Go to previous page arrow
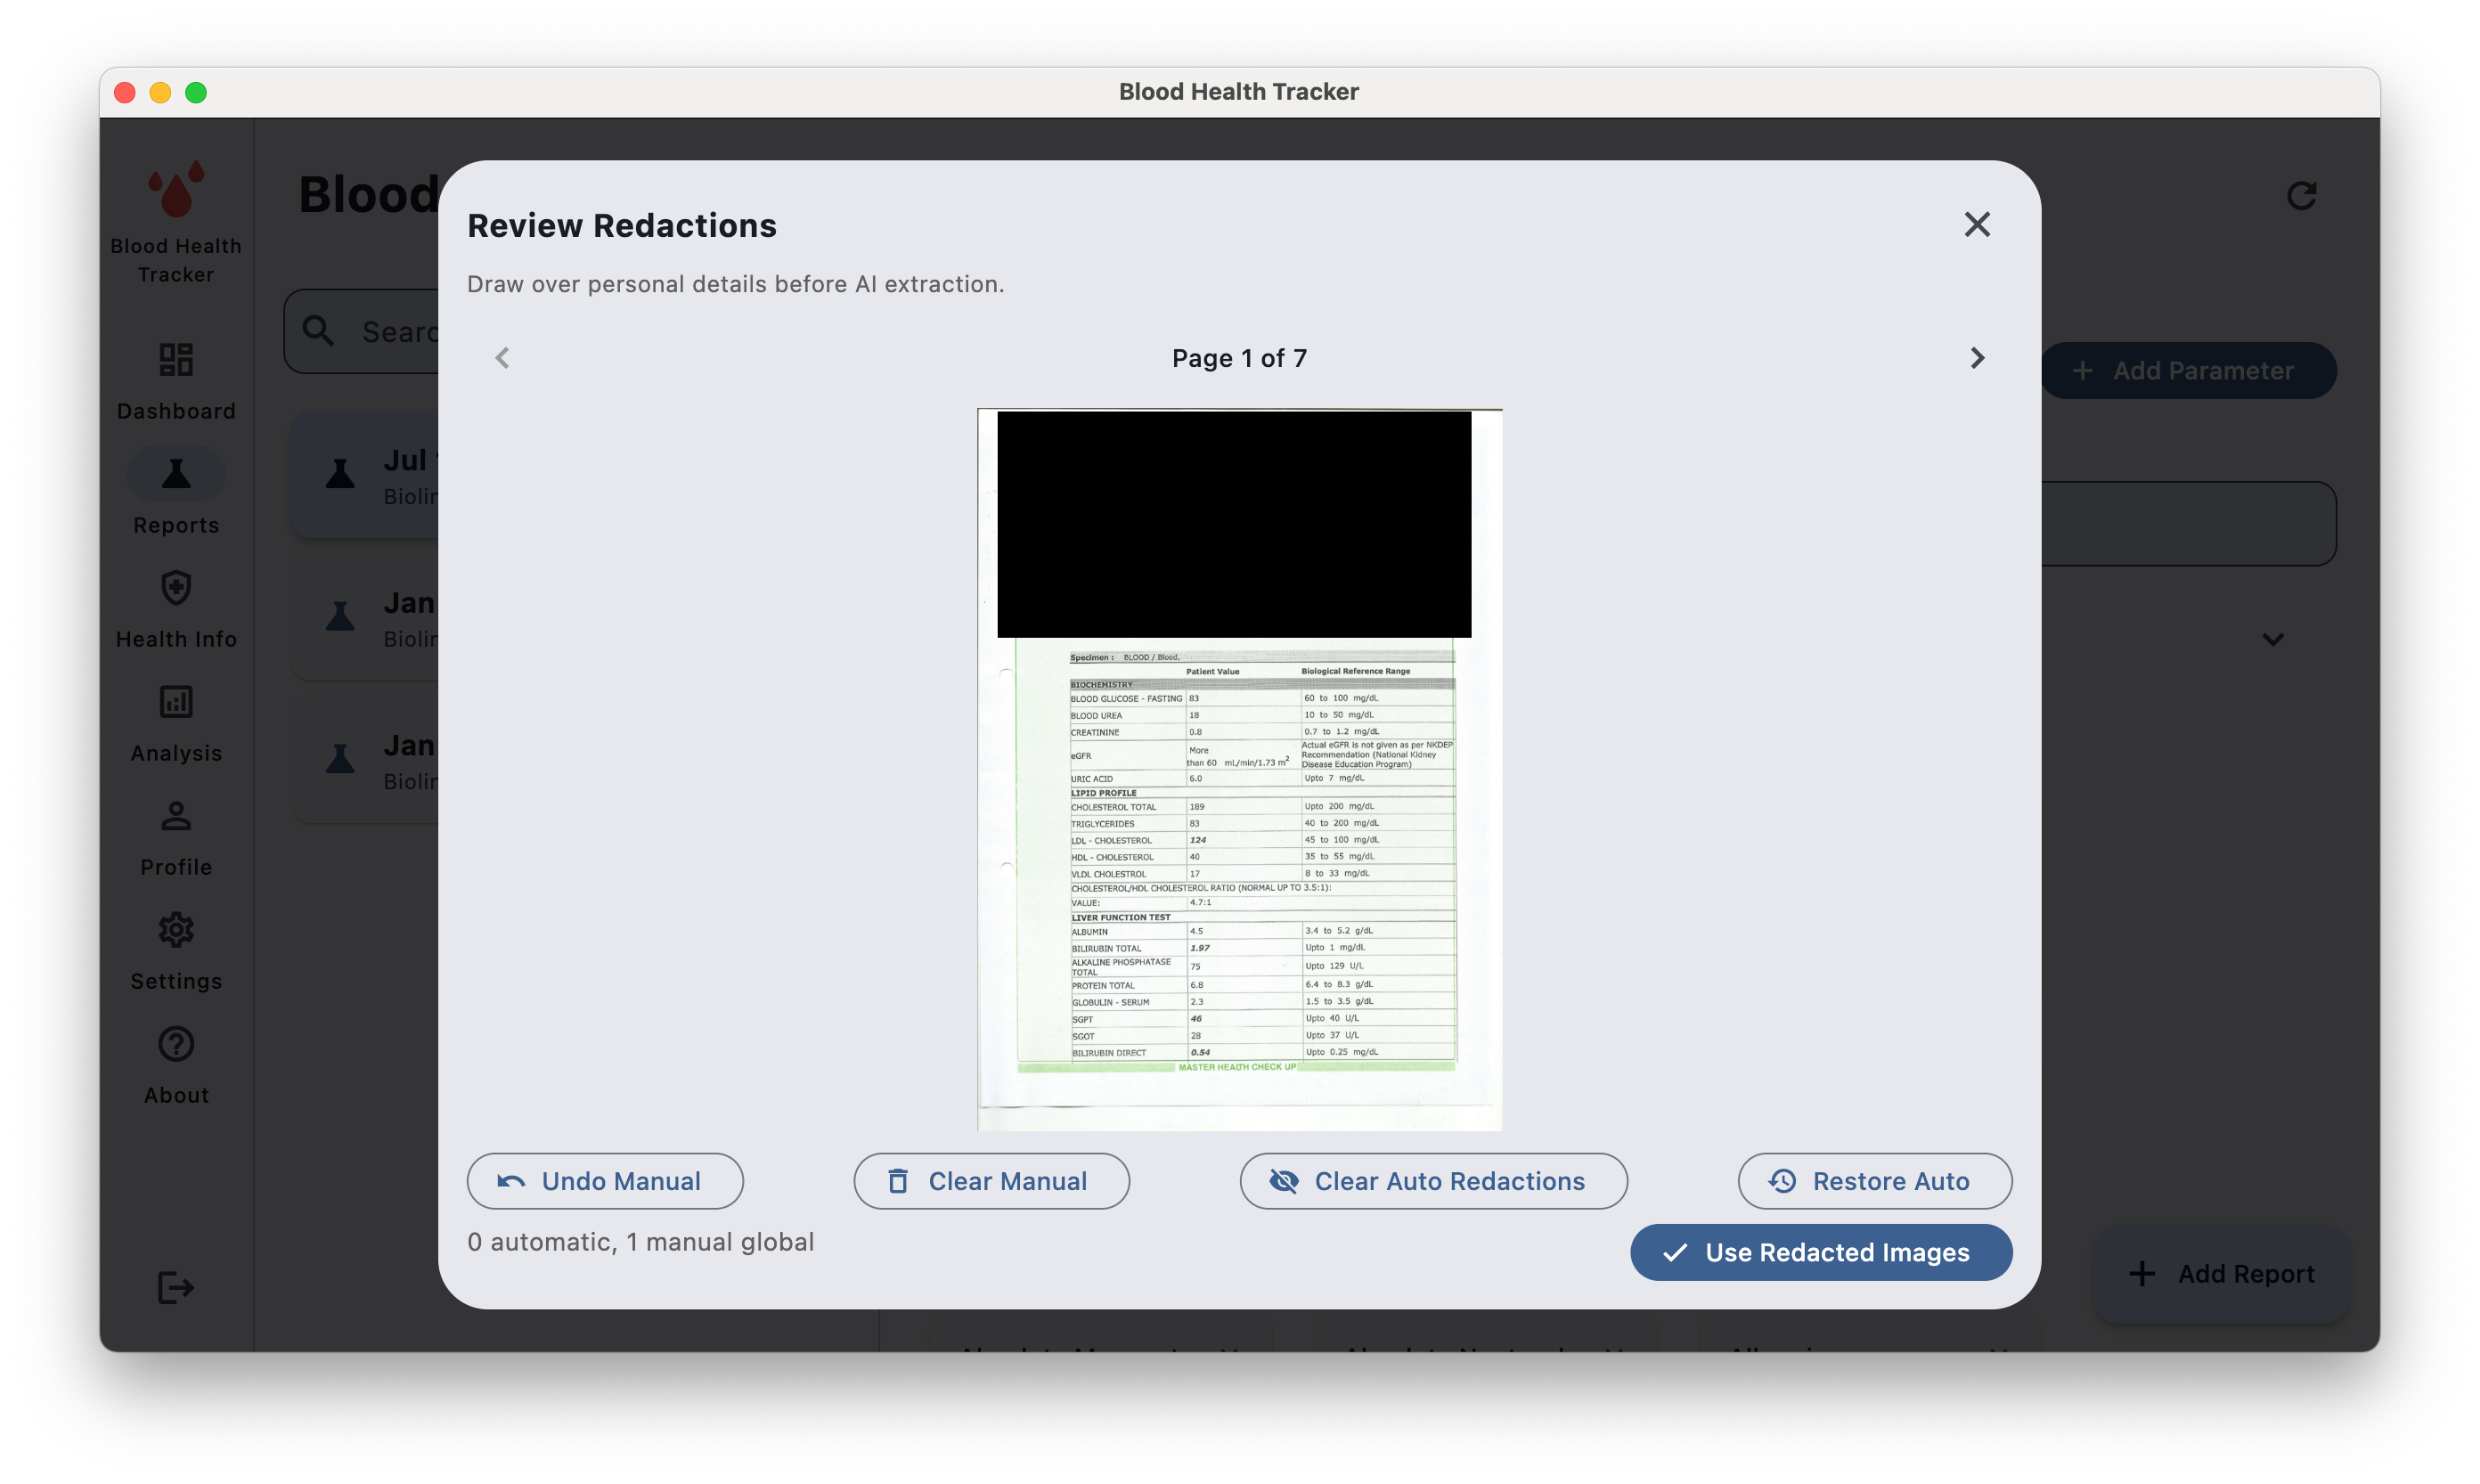2480x1484 pixels. tap(502, 358)
